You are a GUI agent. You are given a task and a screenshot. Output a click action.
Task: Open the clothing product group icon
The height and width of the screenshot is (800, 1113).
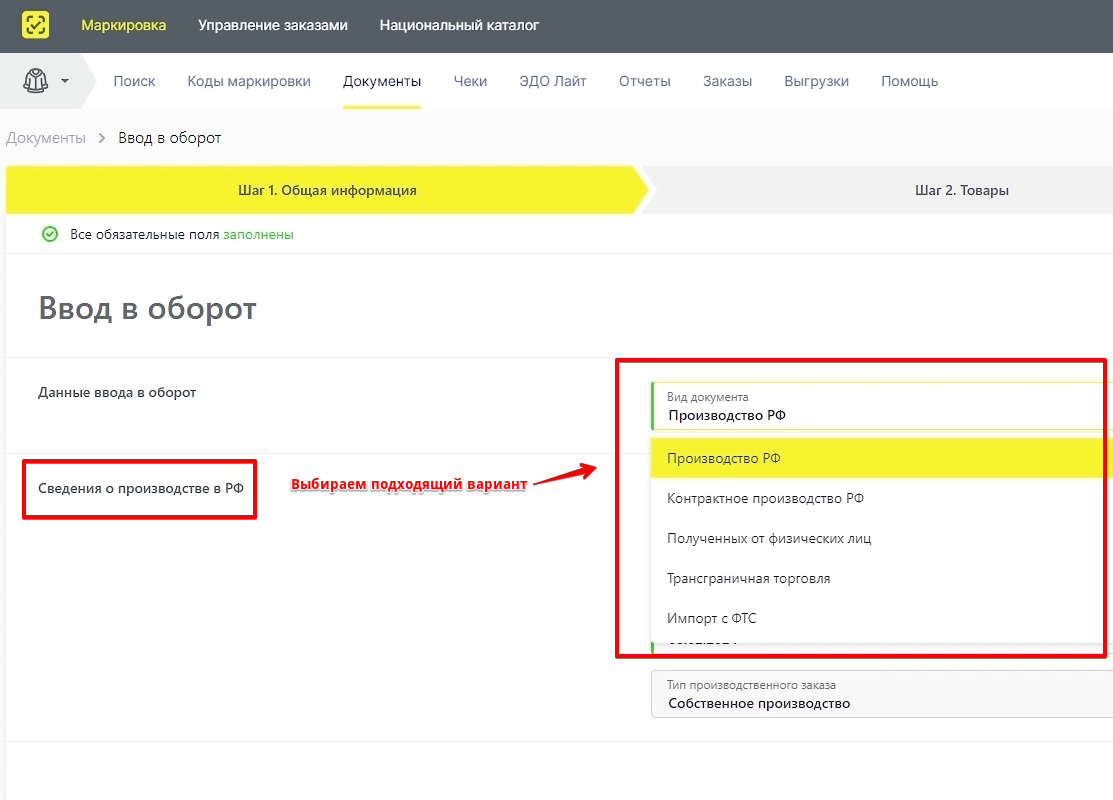click(35, 81)
